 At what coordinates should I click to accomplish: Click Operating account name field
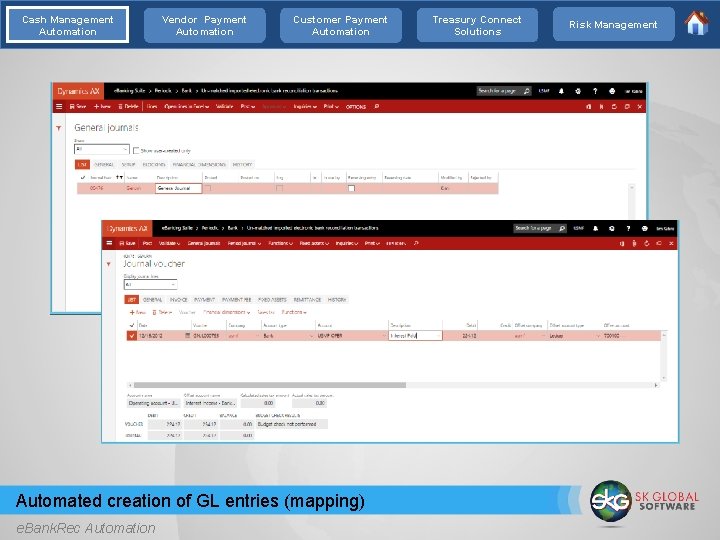153,403
